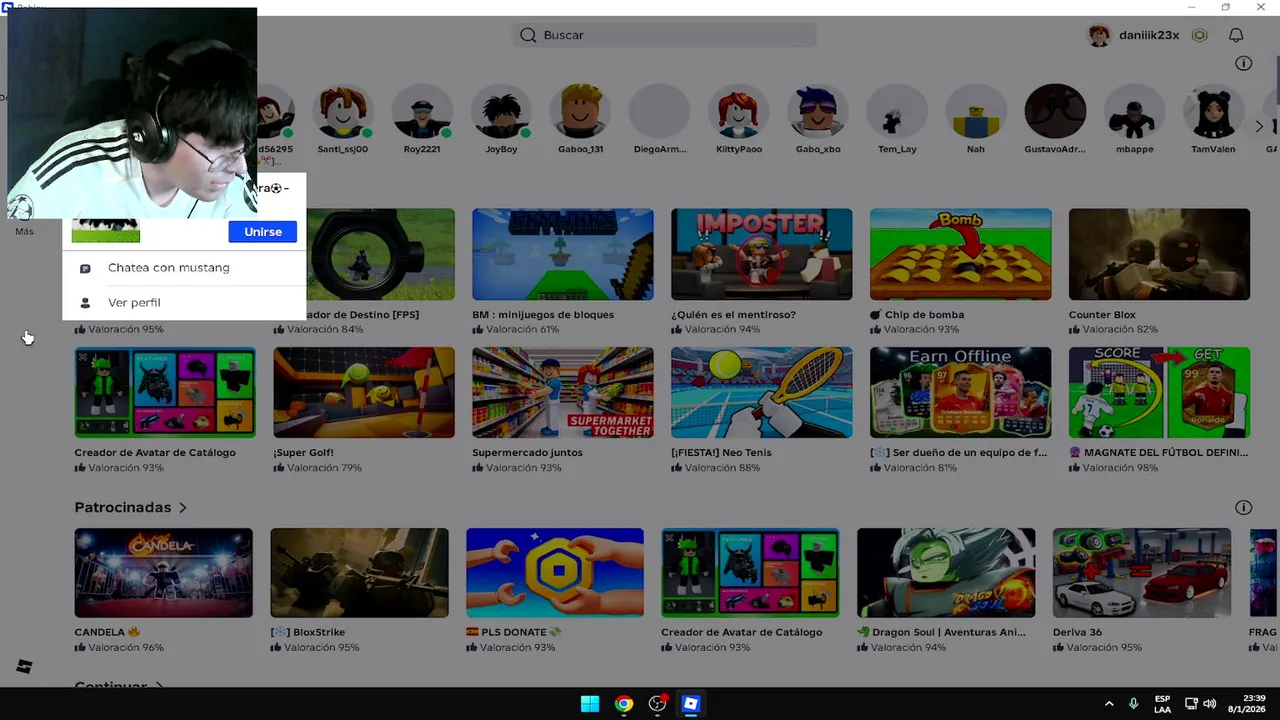Open taskbar volume speaker icon
Image resolution: width=1280 pixels, height=720 pixels.
coord(1210,704)
